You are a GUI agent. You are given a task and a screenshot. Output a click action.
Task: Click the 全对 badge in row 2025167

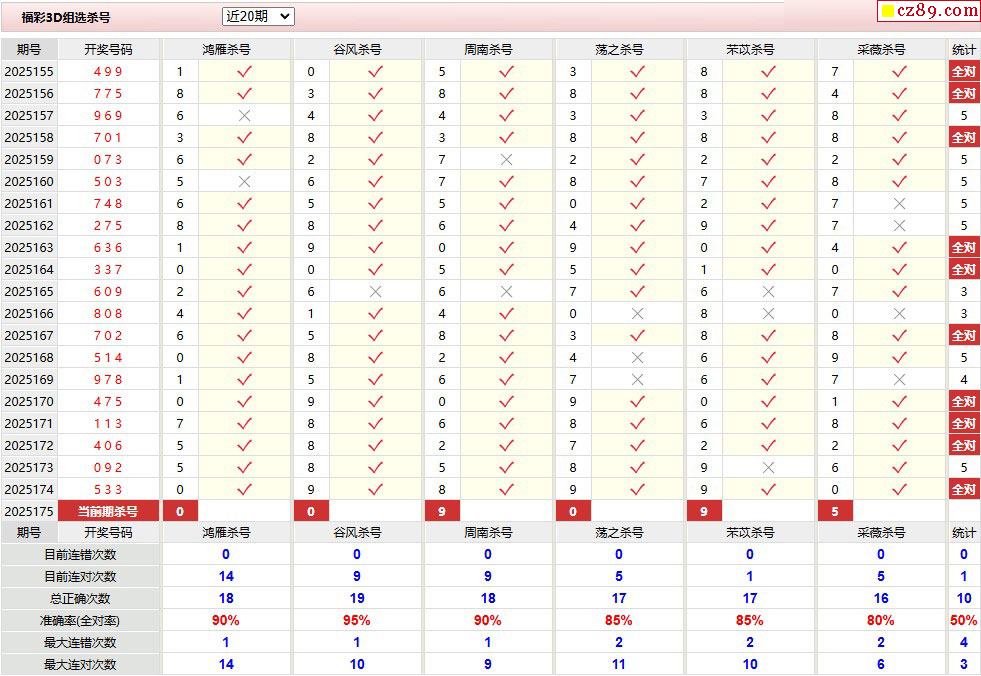tap(963, 335)
